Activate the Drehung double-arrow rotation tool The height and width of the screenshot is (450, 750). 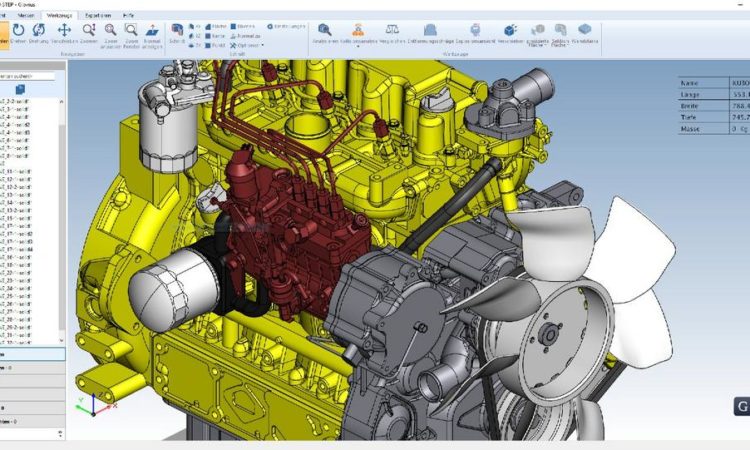click(x=39, y=34)
